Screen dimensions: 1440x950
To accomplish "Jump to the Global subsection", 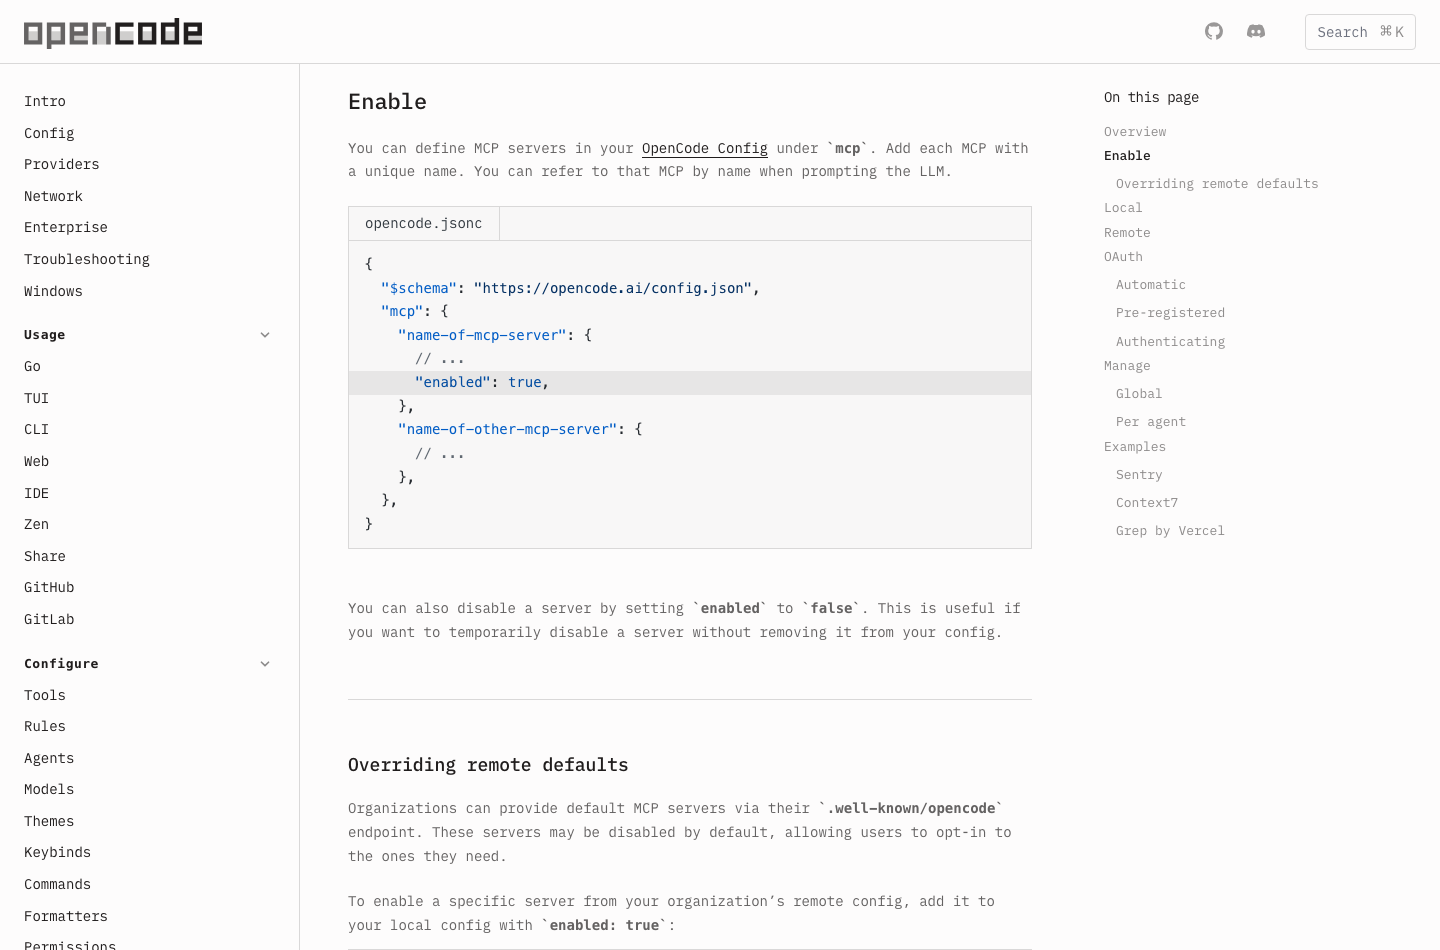I will (1139, 394).
